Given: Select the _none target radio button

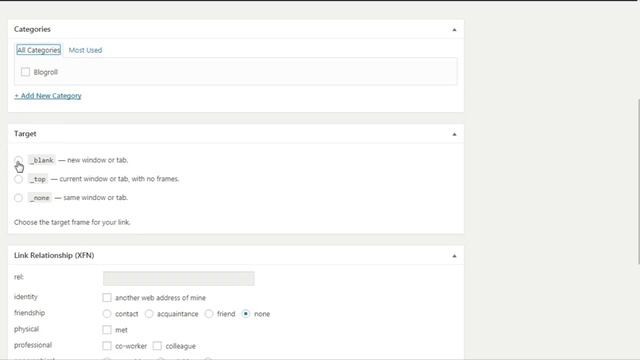Looking at the screenshot, I should click(x=18, y=198).
